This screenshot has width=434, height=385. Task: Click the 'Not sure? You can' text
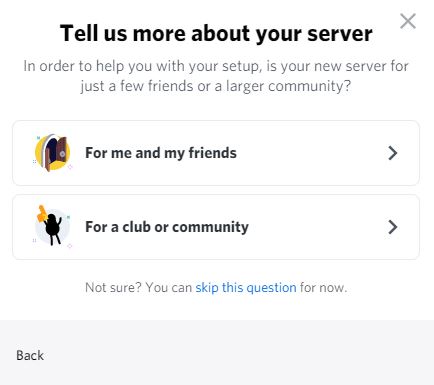[138, 287]
